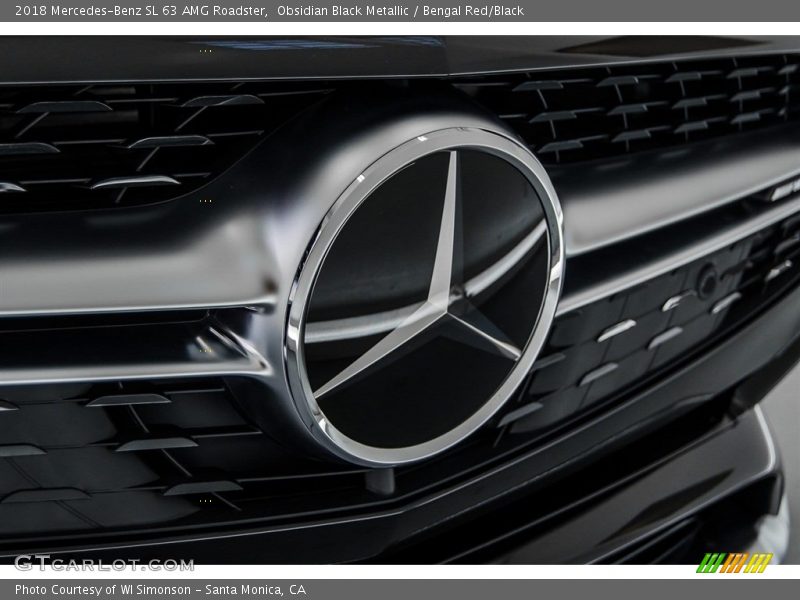Click the vehicle title '2018 Mercedes-Benz SL 63 AMG Roadster'
Viewport: 800px width, 600px height.
tap(141, 11)
